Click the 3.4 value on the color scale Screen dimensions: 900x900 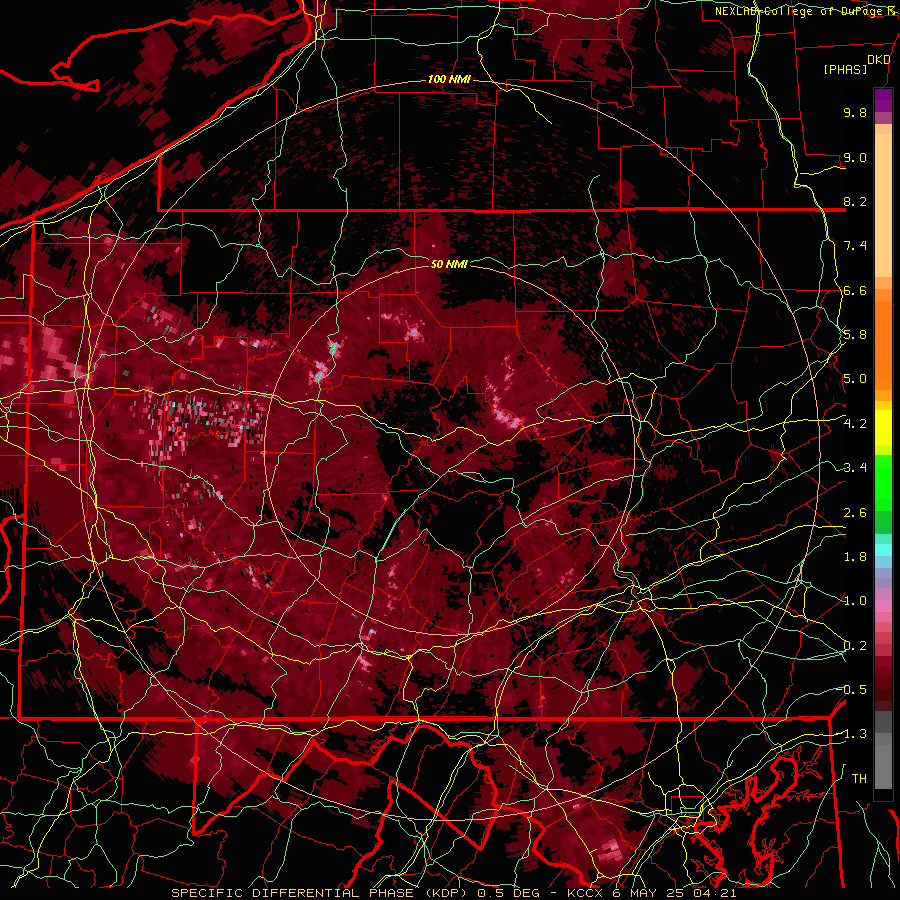tap(855, 468)
